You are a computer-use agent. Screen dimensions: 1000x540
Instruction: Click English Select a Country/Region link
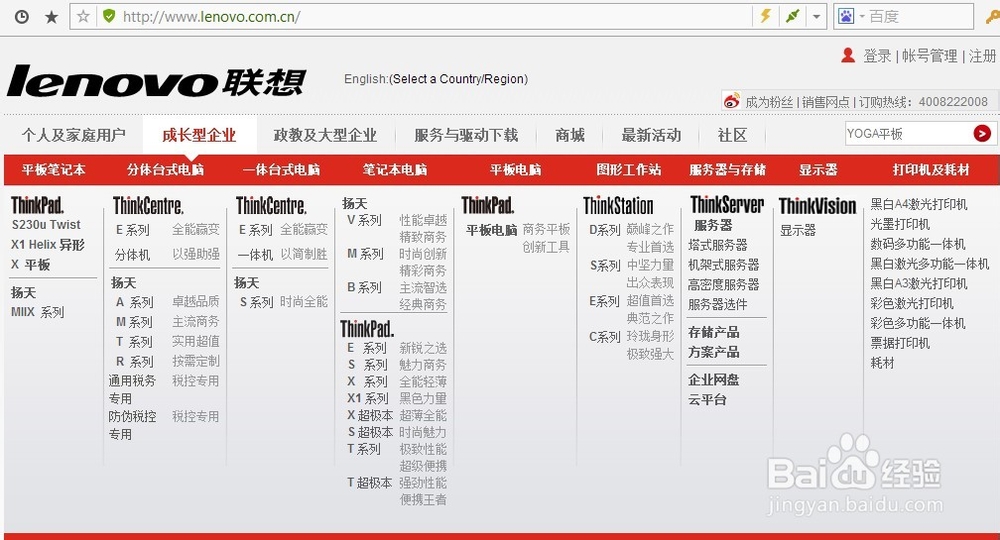[x=436, y=79]
